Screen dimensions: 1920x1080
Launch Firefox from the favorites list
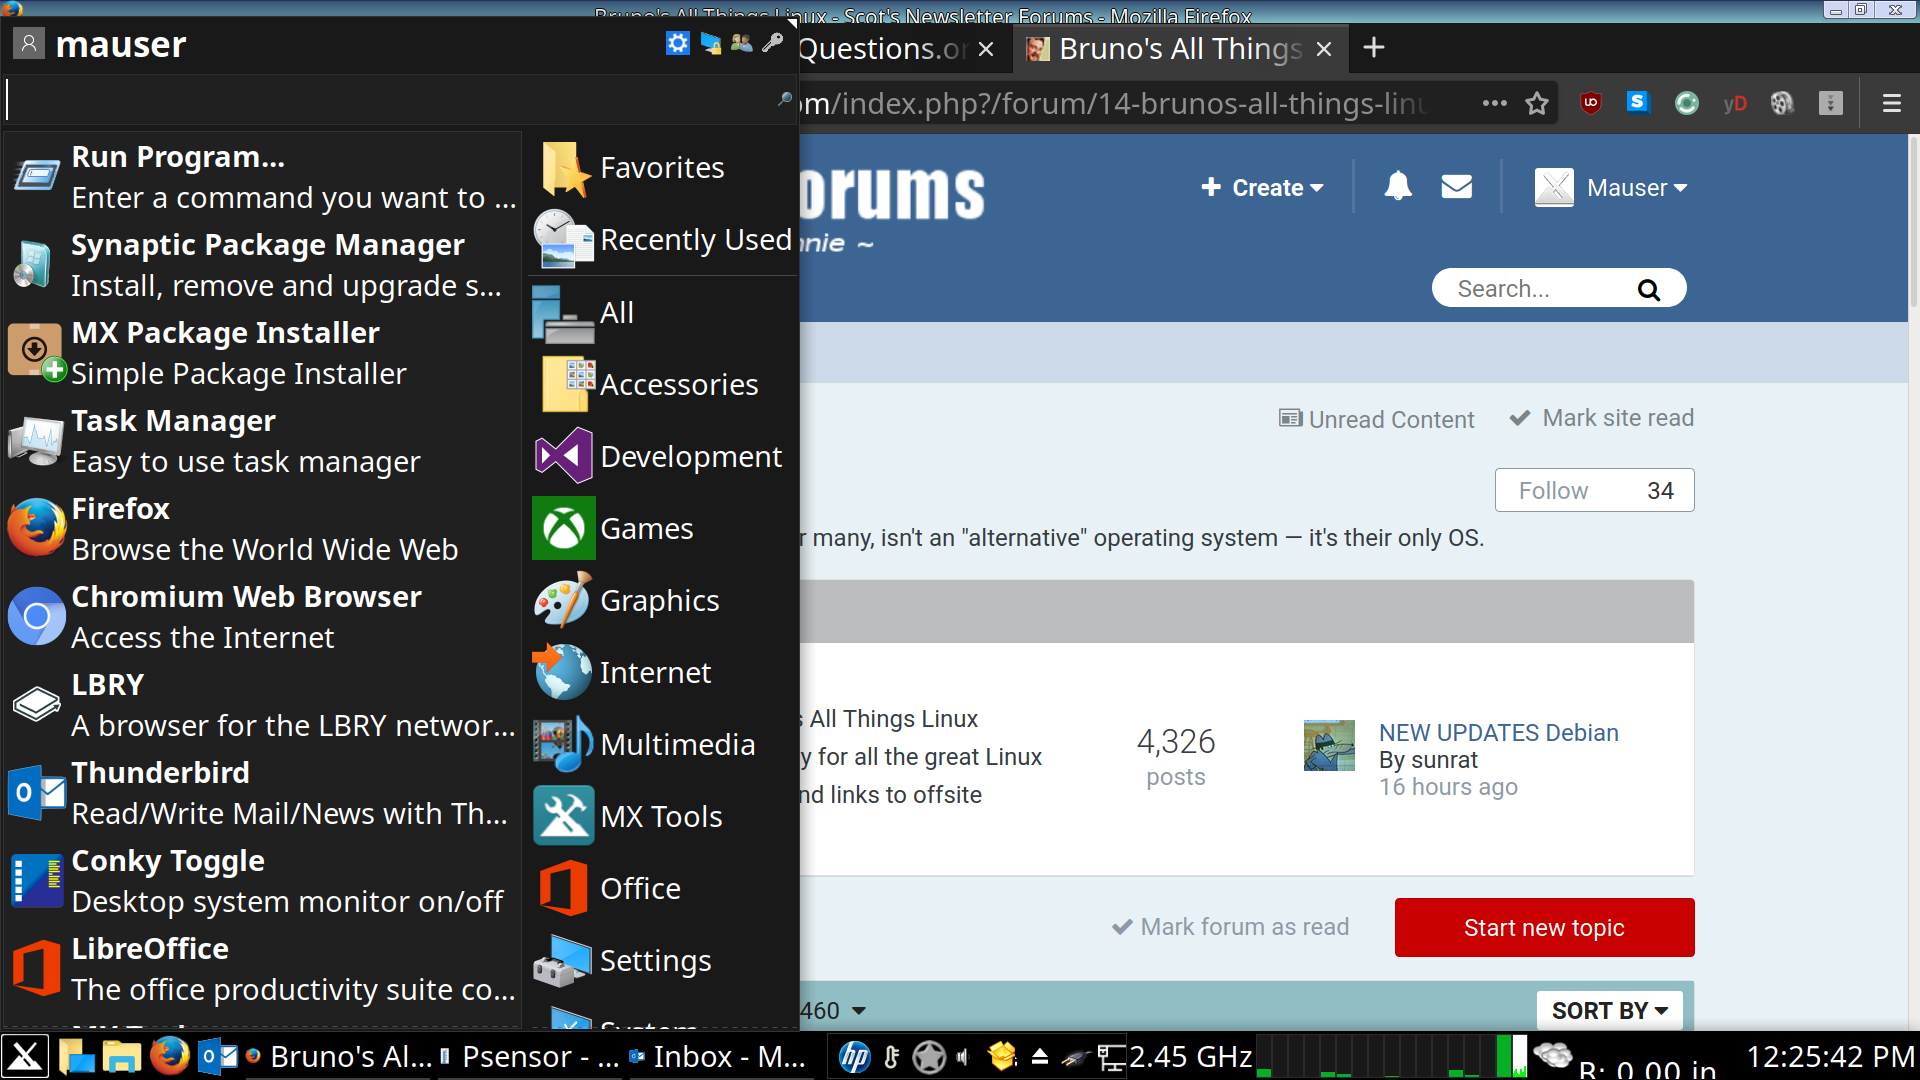tap(264, 529)
